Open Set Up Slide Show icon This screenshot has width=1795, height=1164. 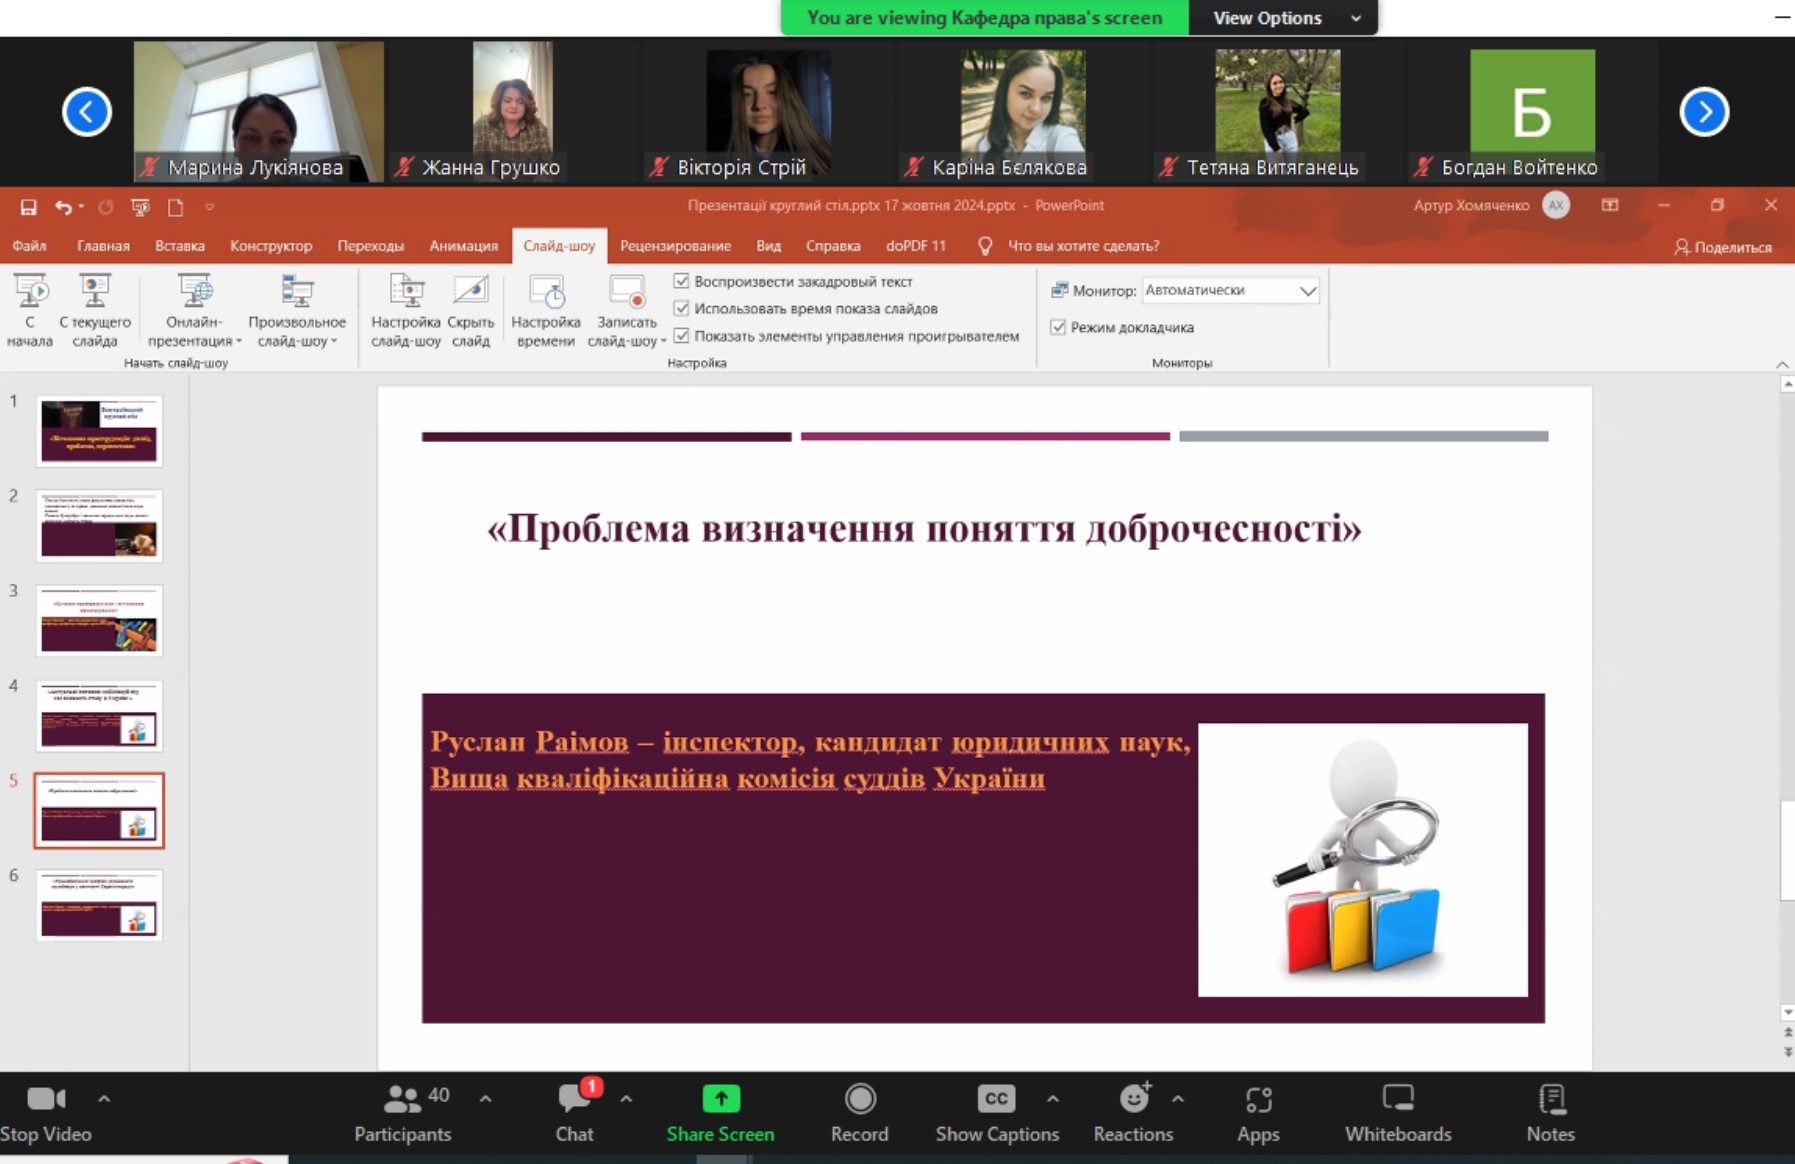406,292
